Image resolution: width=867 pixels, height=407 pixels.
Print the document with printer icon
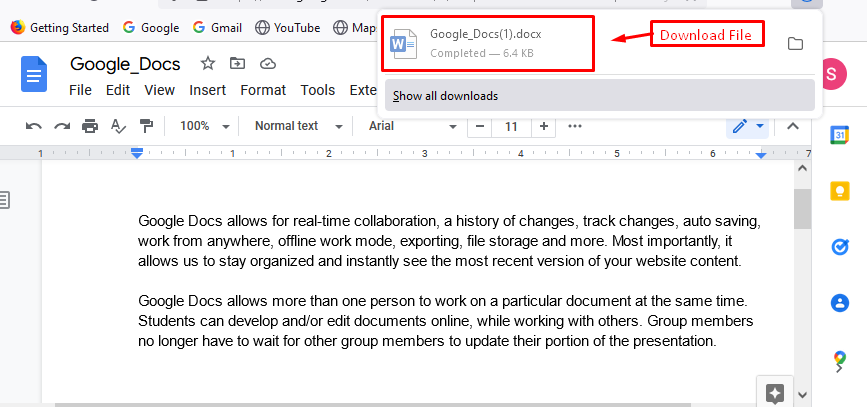click(x=90, y=127)
